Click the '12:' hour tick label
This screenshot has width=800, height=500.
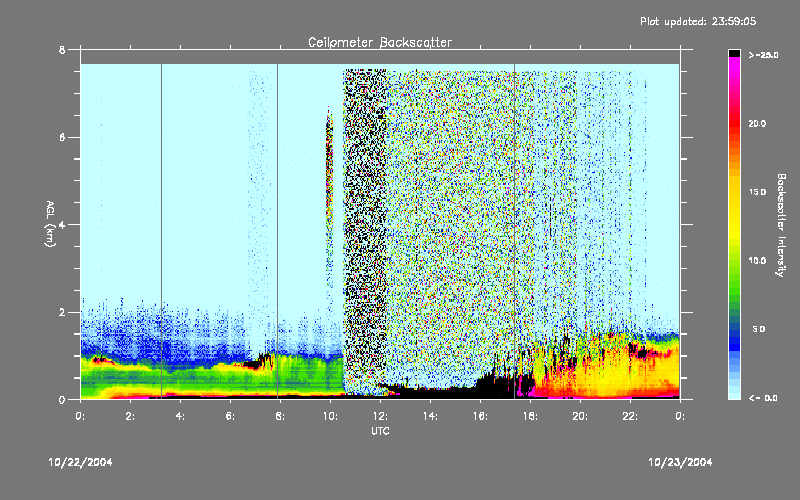pos(380,416)
